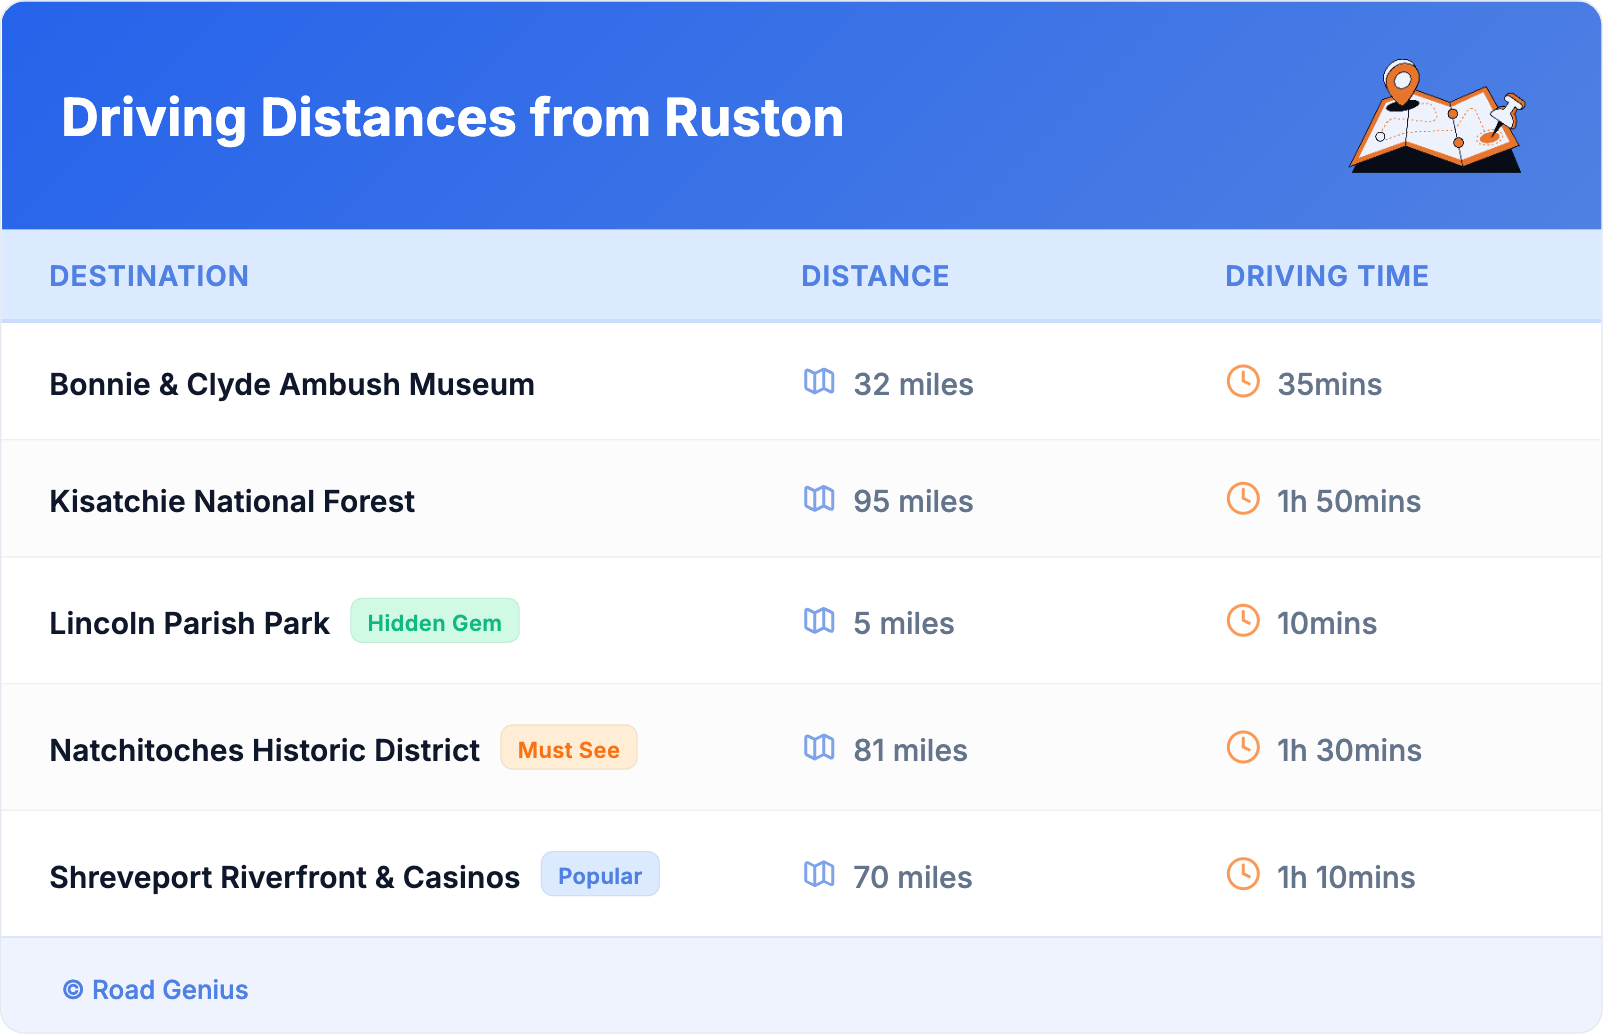The height and width of the screenshot is (1034, 1604).
Task: Select the Must See tag
Action: 568,749
